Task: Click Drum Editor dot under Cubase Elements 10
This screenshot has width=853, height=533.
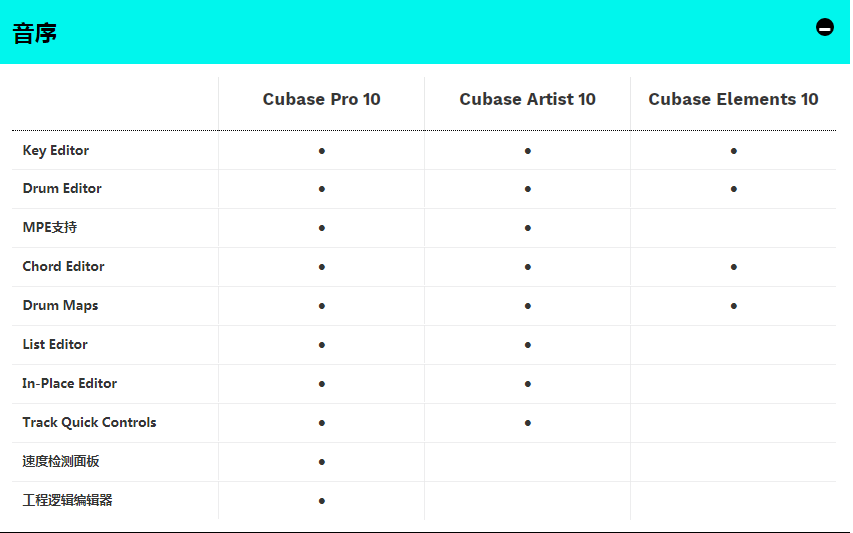Action: coord(733,189)
